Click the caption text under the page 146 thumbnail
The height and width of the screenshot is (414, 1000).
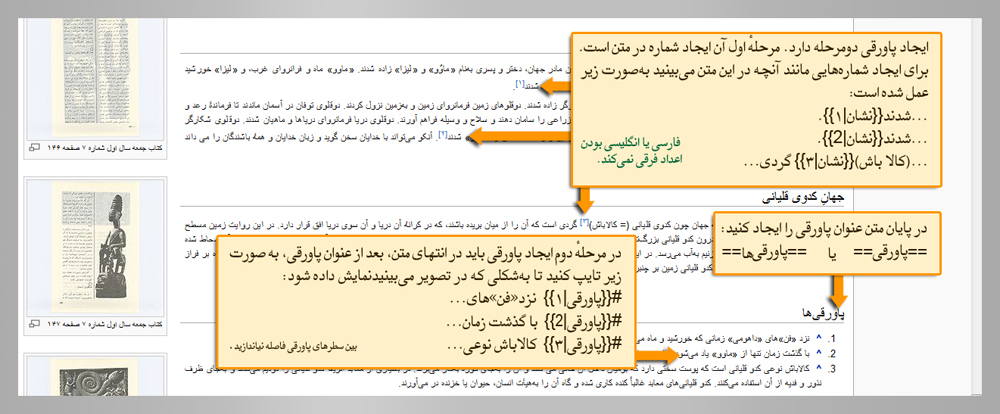100,147
